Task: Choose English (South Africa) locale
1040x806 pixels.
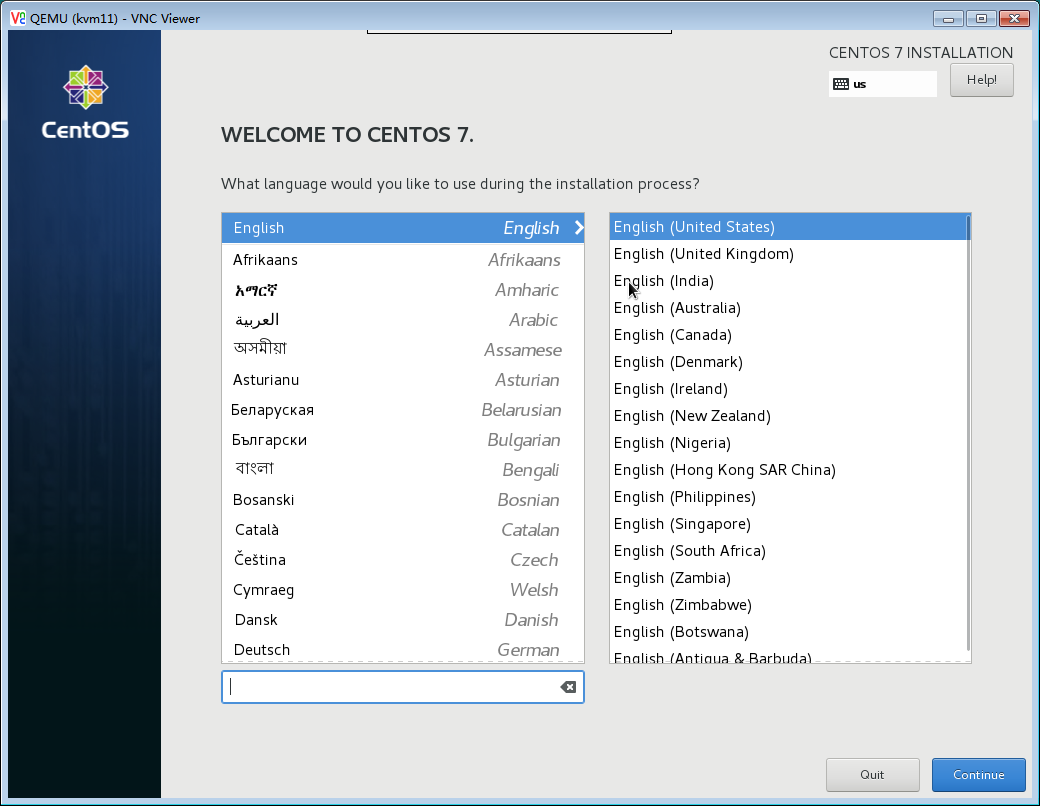Action: click(x=788, y=551)
